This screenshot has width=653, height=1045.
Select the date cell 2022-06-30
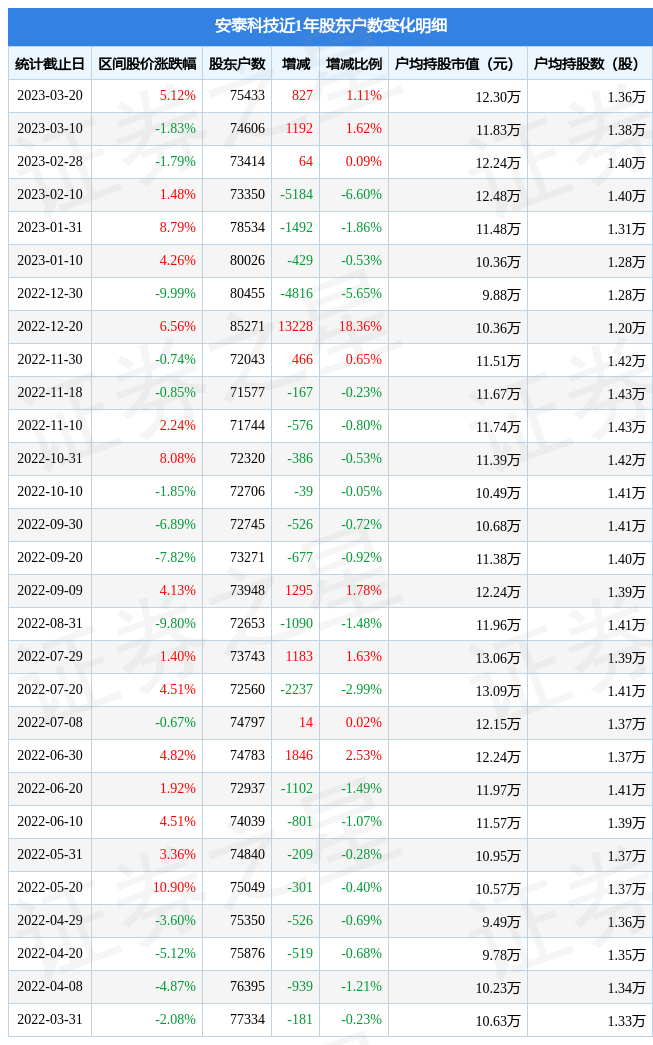[x=50, y=755]
